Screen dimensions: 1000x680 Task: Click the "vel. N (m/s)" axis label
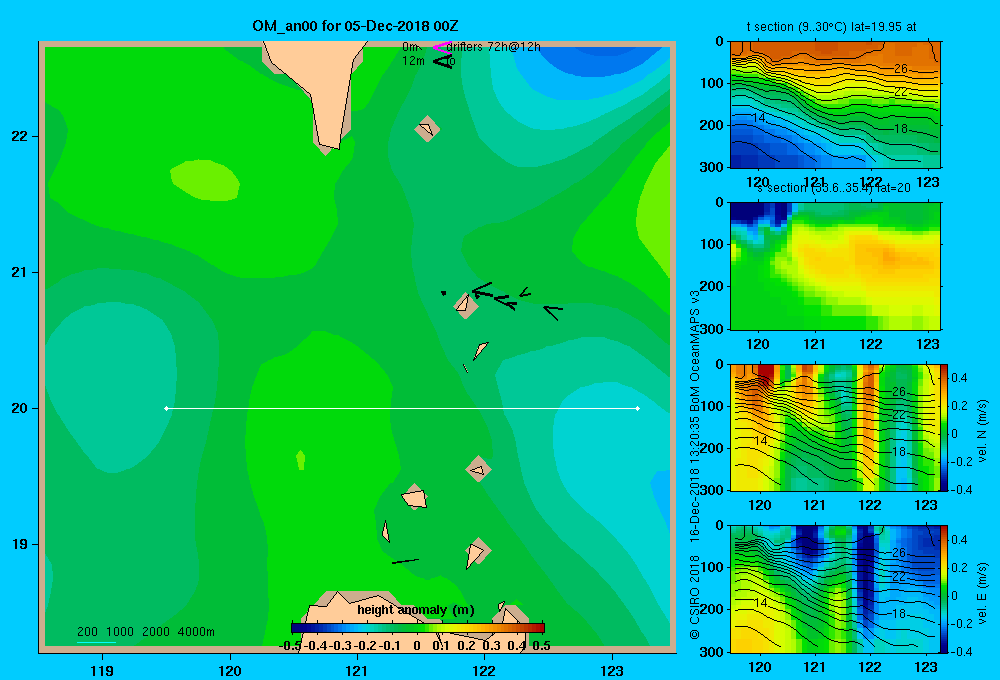(x=982, y=431)
